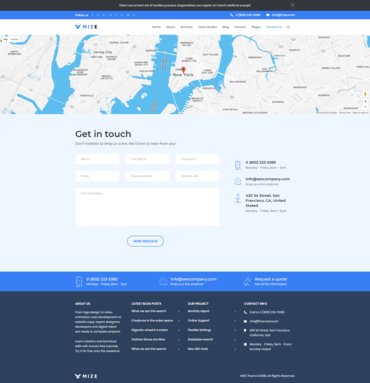
Task: Open the Services menu item
Action: coord(186,27)
